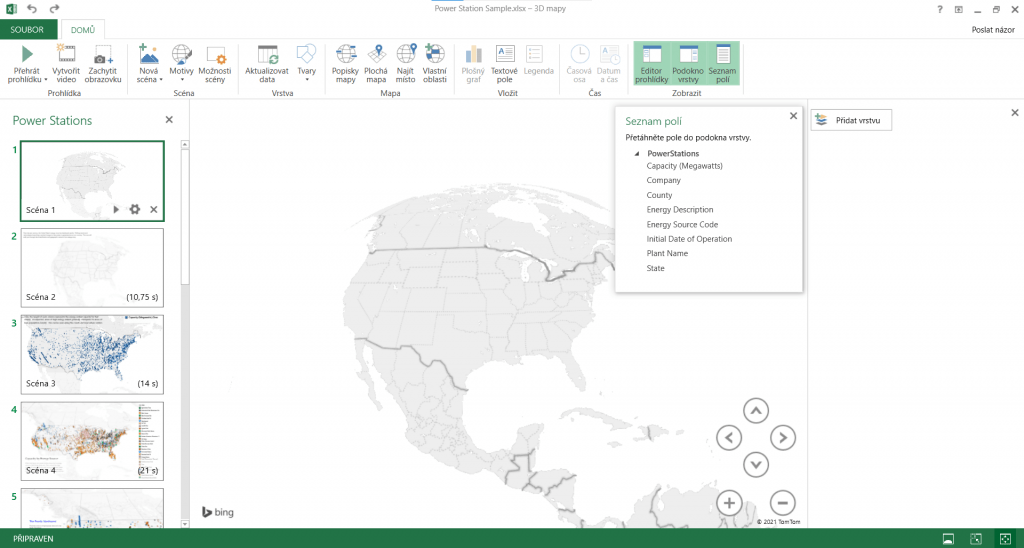This screenshot has width=1024, height=548.
Task: Zoom in on map with plus button
Action: click(x=729, y=503)
